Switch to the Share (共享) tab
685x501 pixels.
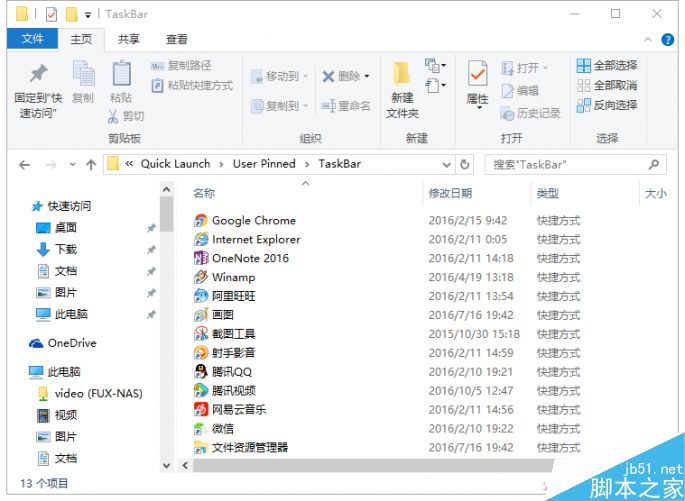point(129,39)
